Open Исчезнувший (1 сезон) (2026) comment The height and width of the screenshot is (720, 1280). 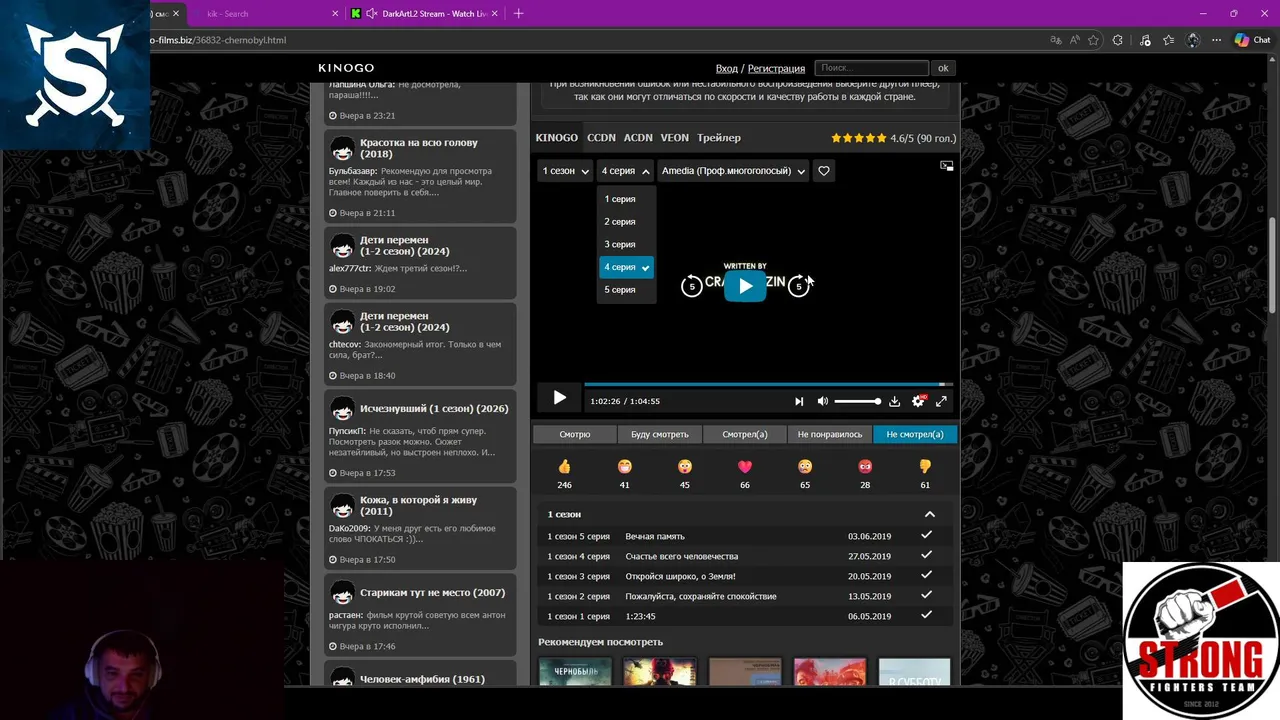point(434,409)
